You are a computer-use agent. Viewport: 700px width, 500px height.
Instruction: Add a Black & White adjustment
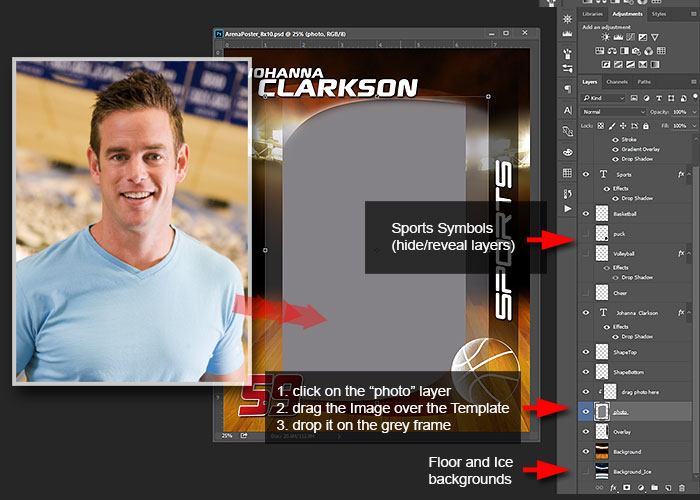pyautogui.click(x=624, y=51)
